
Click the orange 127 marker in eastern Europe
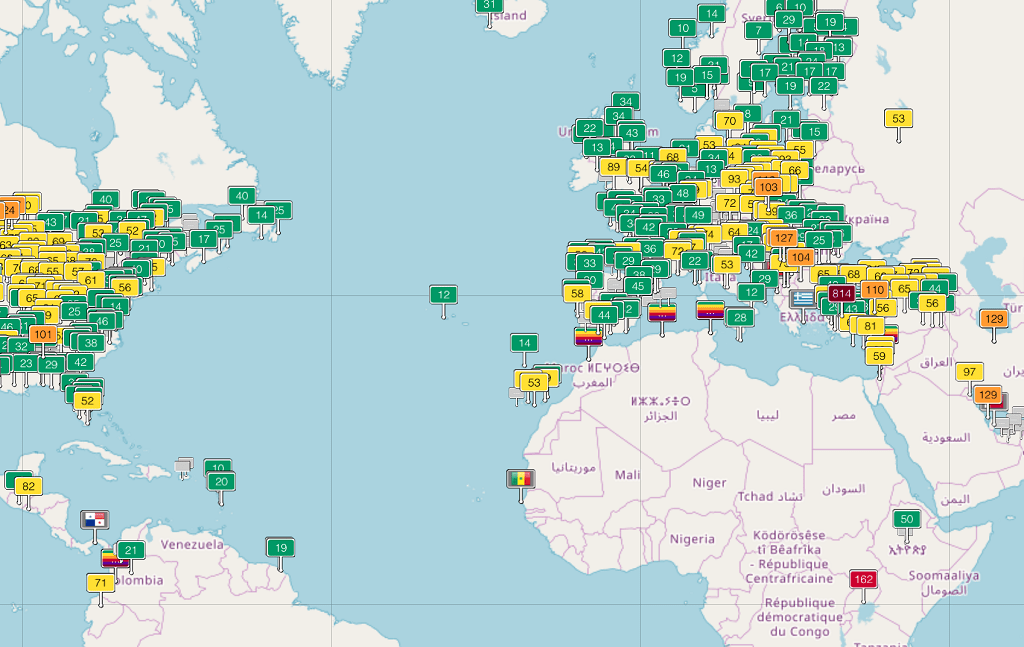pos(782,239)
